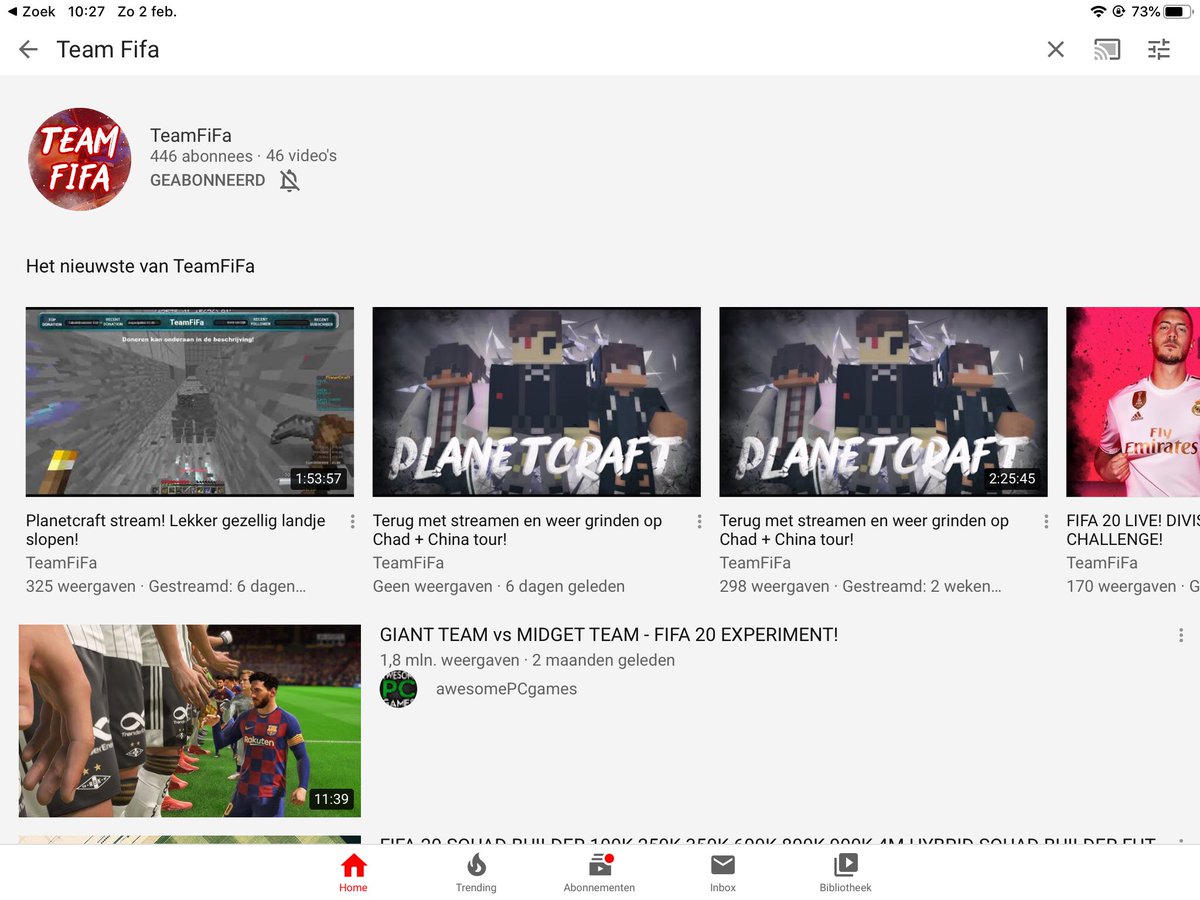Open the Cast to device icon
This screenshot has height=900, width=1200.
(1107, 49)
